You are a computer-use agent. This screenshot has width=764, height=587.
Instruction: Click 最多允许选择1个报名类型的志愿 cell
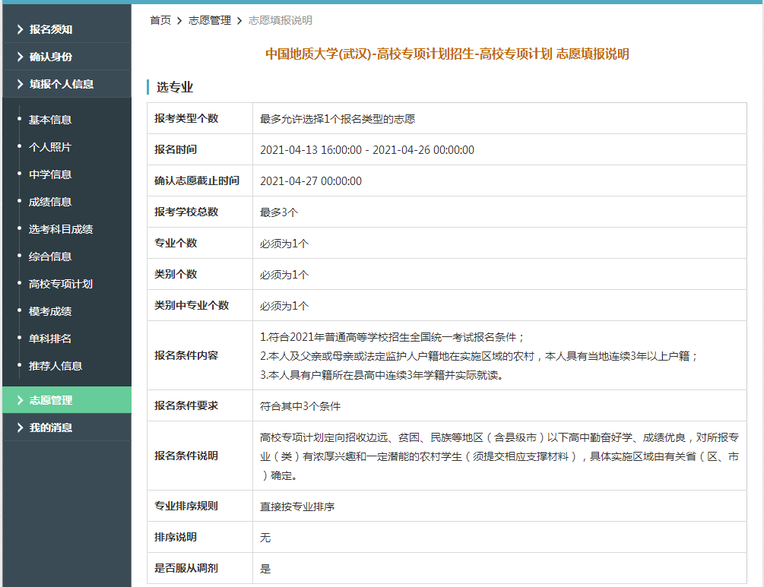tap(337, 119)
